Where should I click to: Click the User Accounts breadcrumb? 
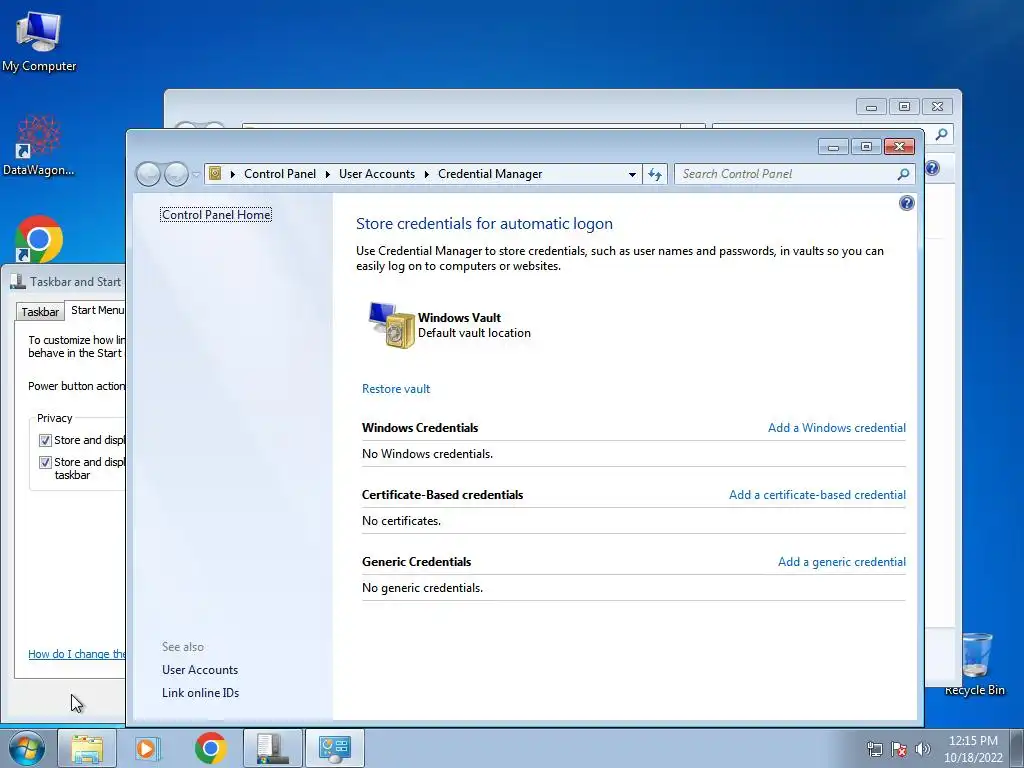click(x=377, y=174)
